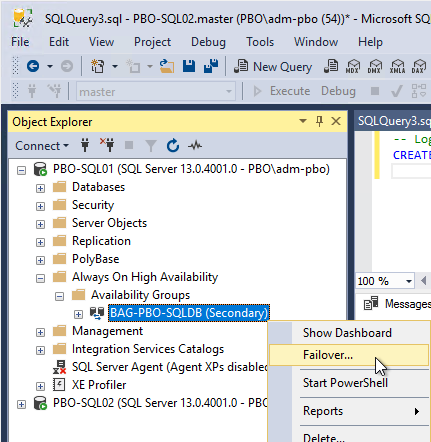The height and width of the screenshot is (442, 431).
Task: Open Activity Monitor from Object Explorer toolbar
Action: click(x=195, y=145)
